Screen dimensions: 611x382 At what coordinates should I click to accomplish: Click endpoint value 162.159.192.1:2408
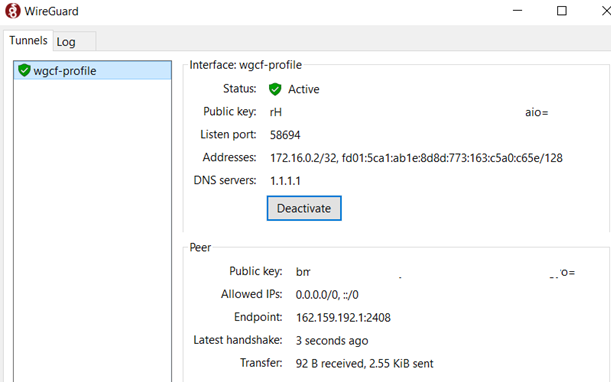[343, 318]
